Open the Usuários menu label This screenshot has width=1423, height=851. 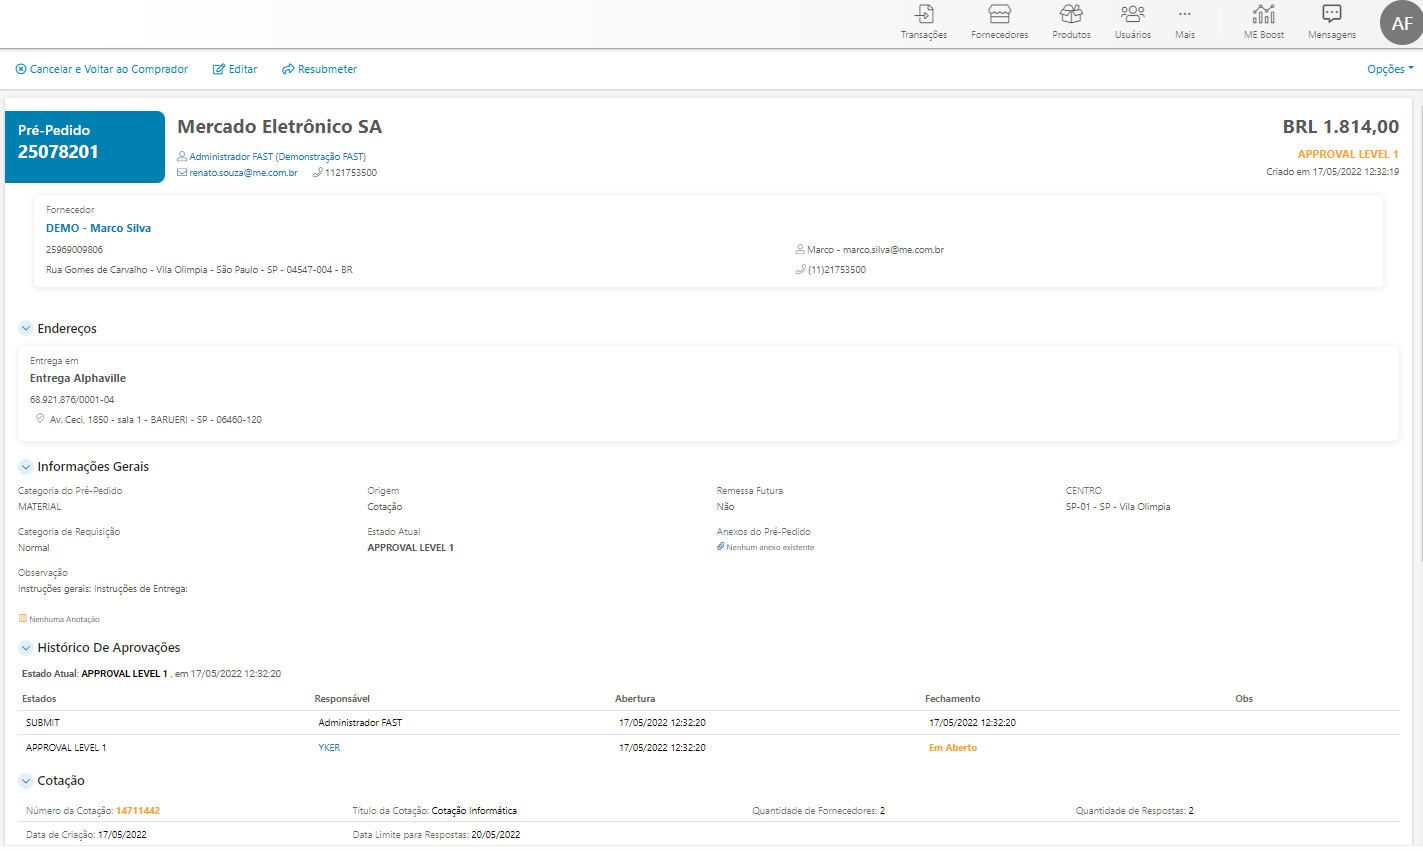pos(1132,35)
